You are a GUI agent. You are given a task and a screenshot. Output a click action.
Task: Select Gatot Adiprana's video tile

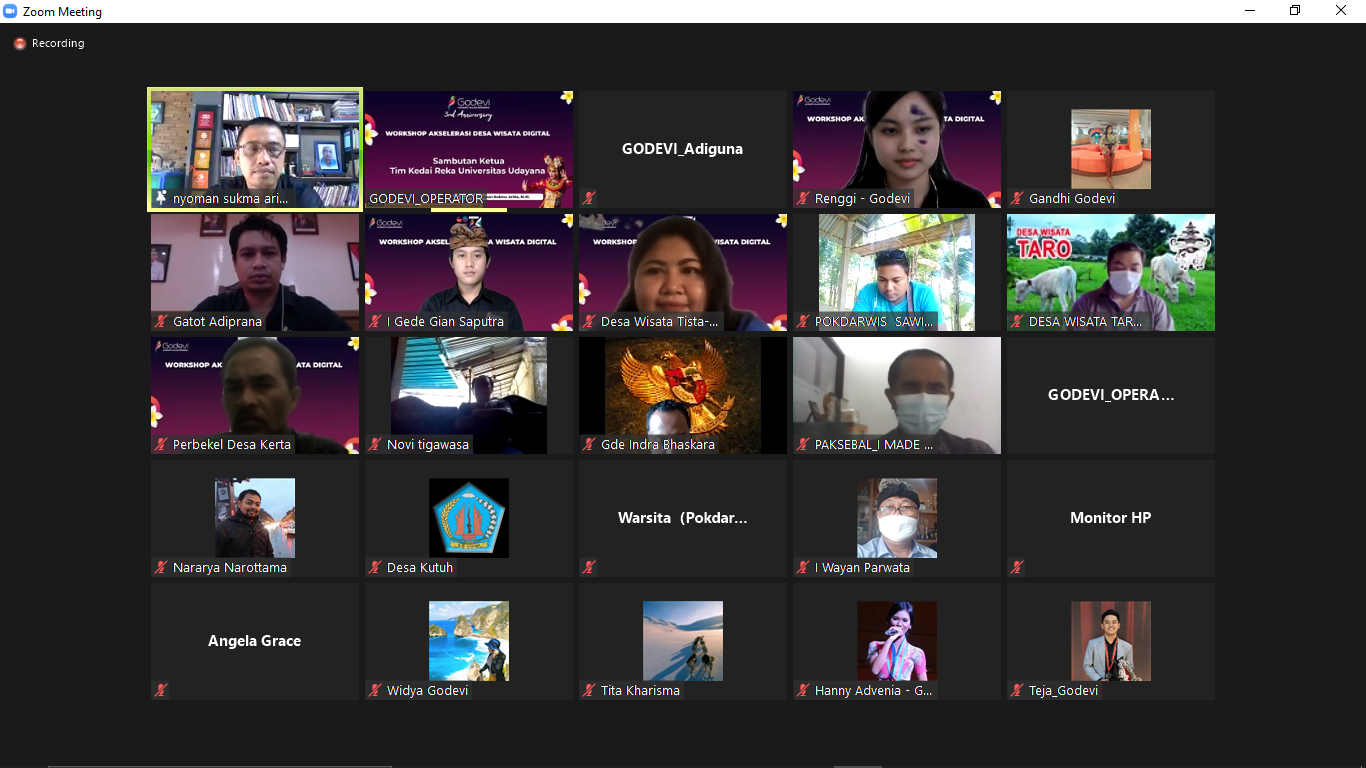[254, 272]
